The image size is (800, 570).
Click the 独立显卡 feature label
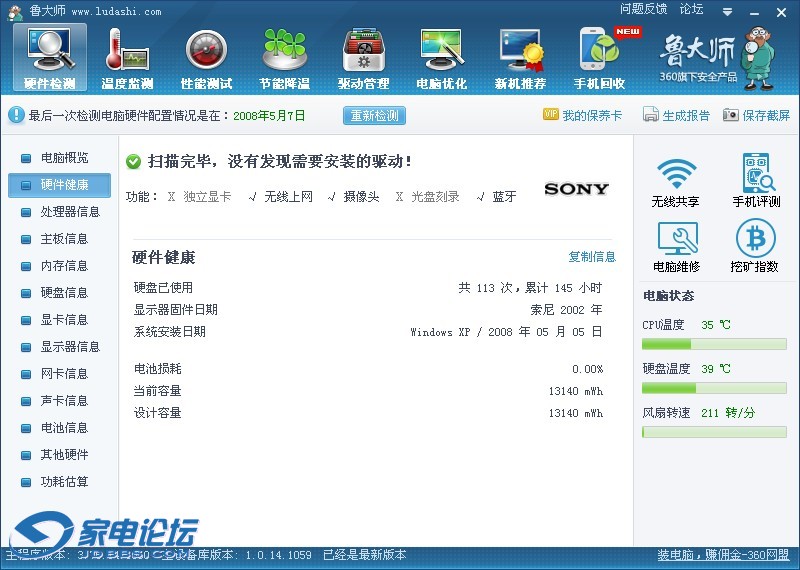[207, 197]
